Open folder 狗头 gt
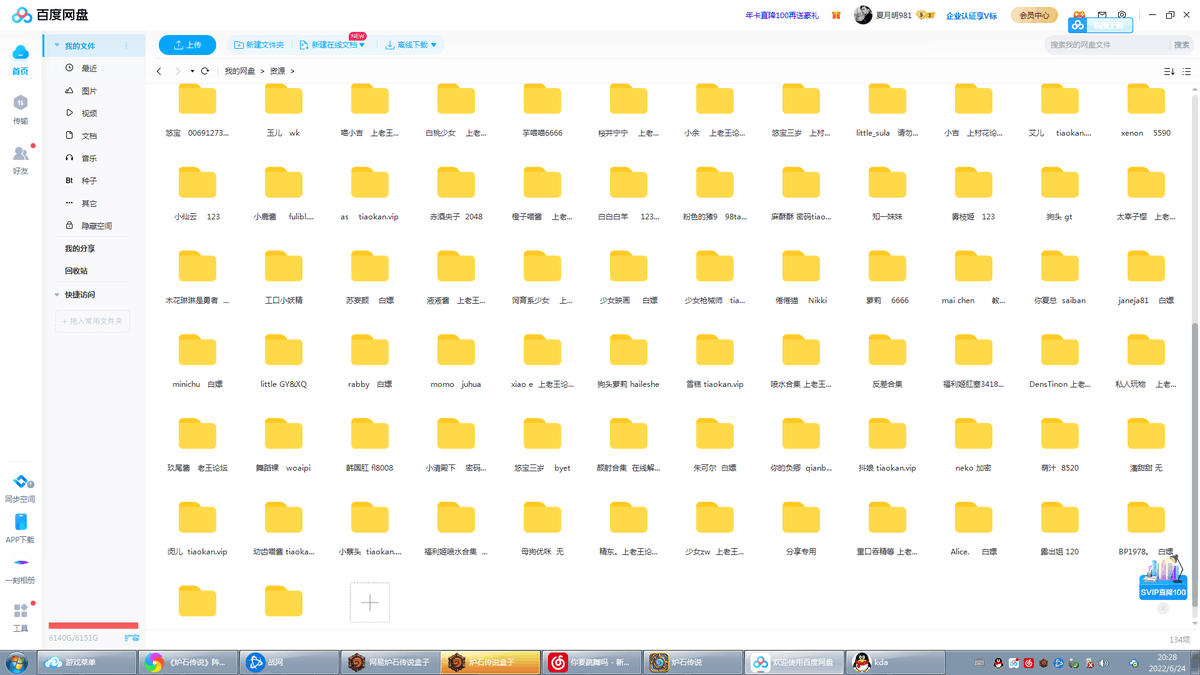The image size is (1200, 675). [x=1059, y=184]
